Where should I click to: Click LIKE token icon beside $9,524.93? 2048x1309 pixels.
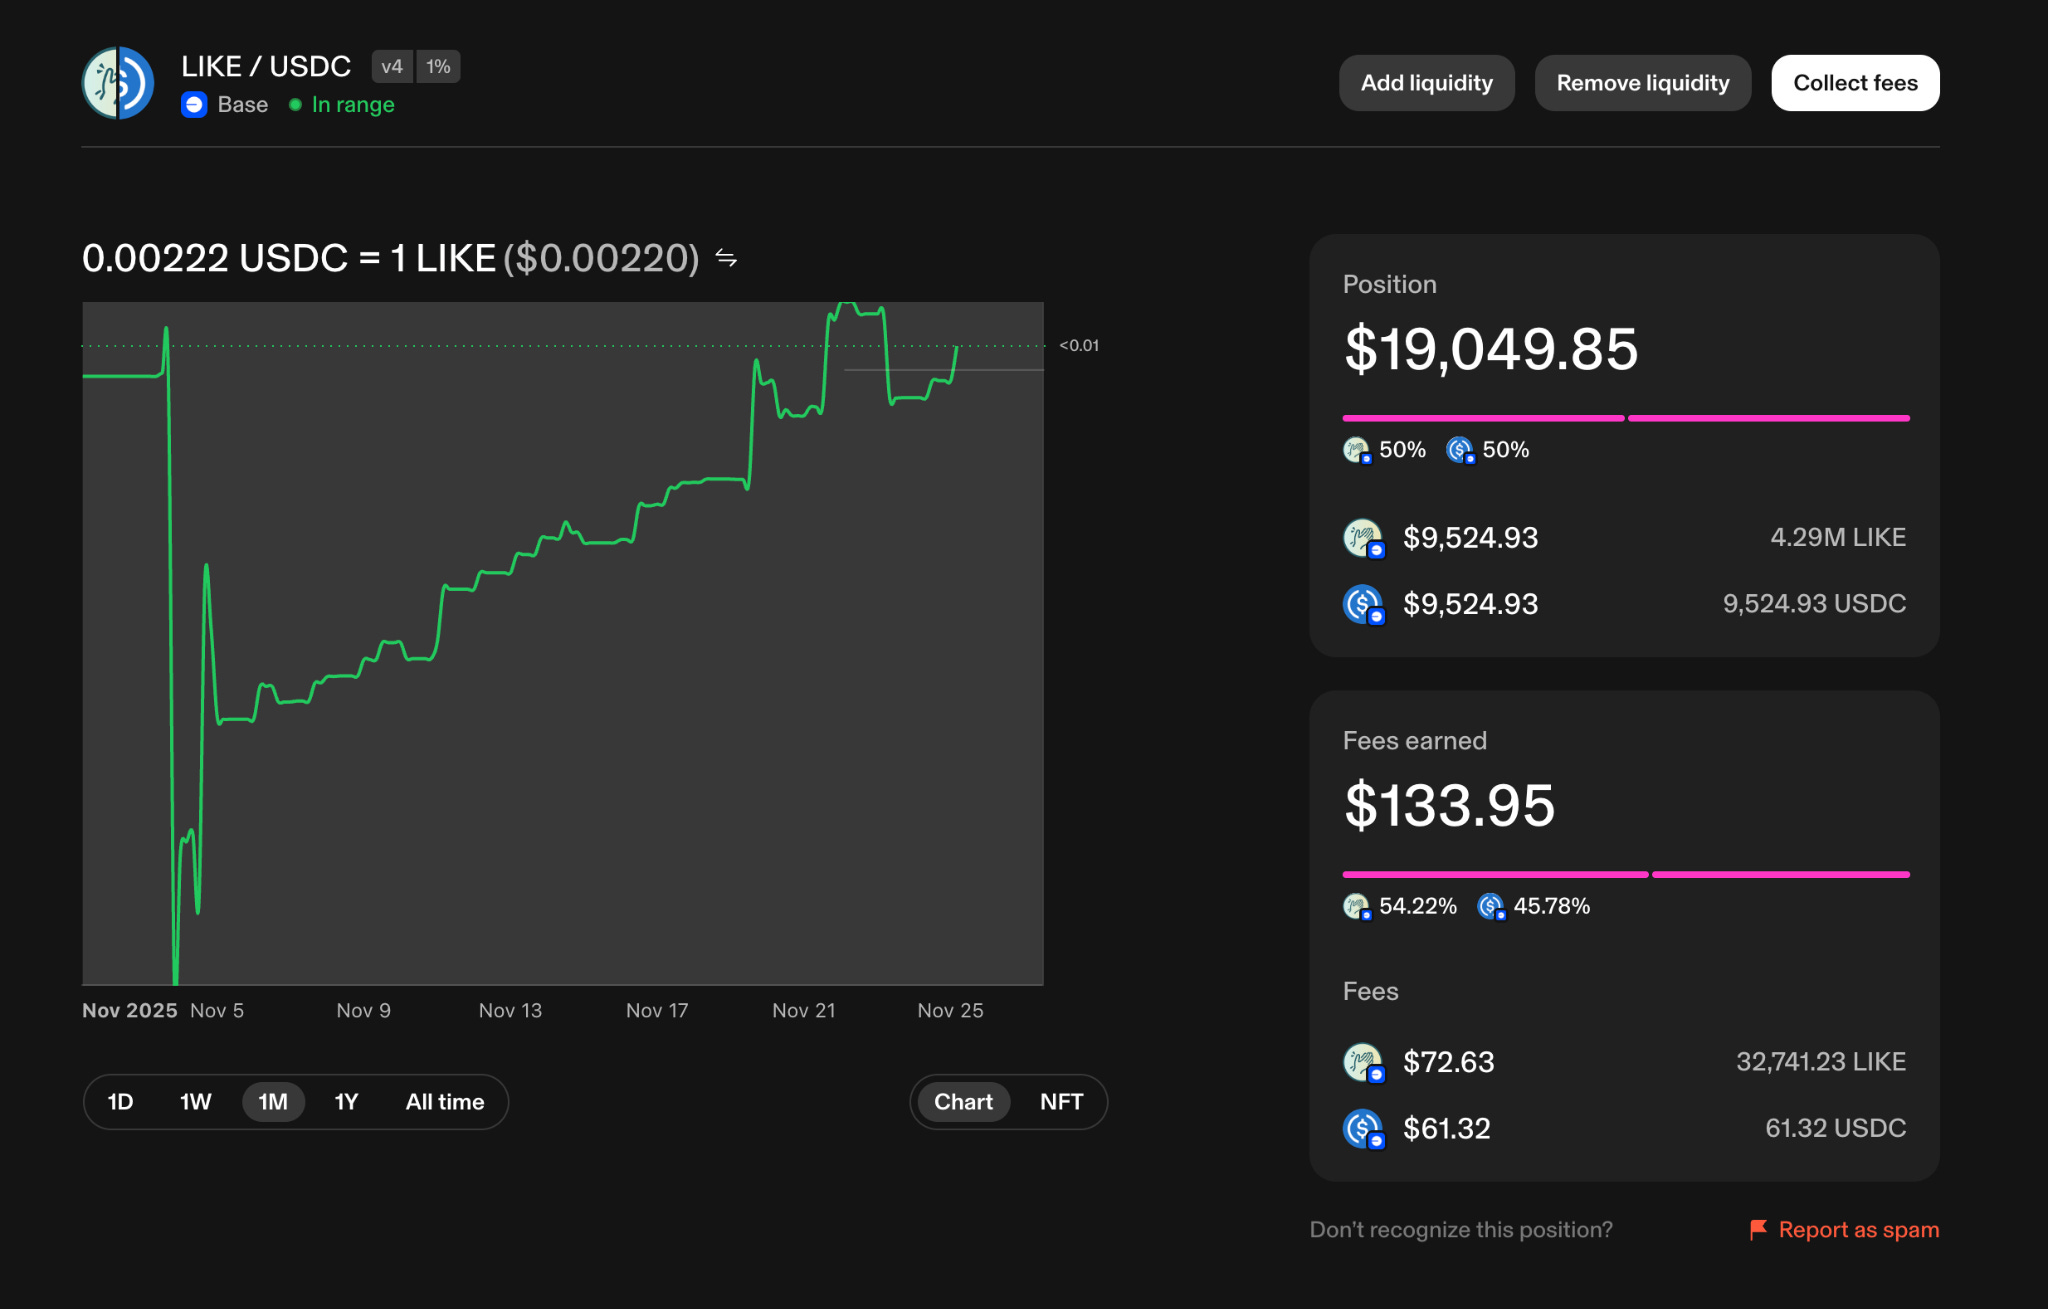(1362, 538)
